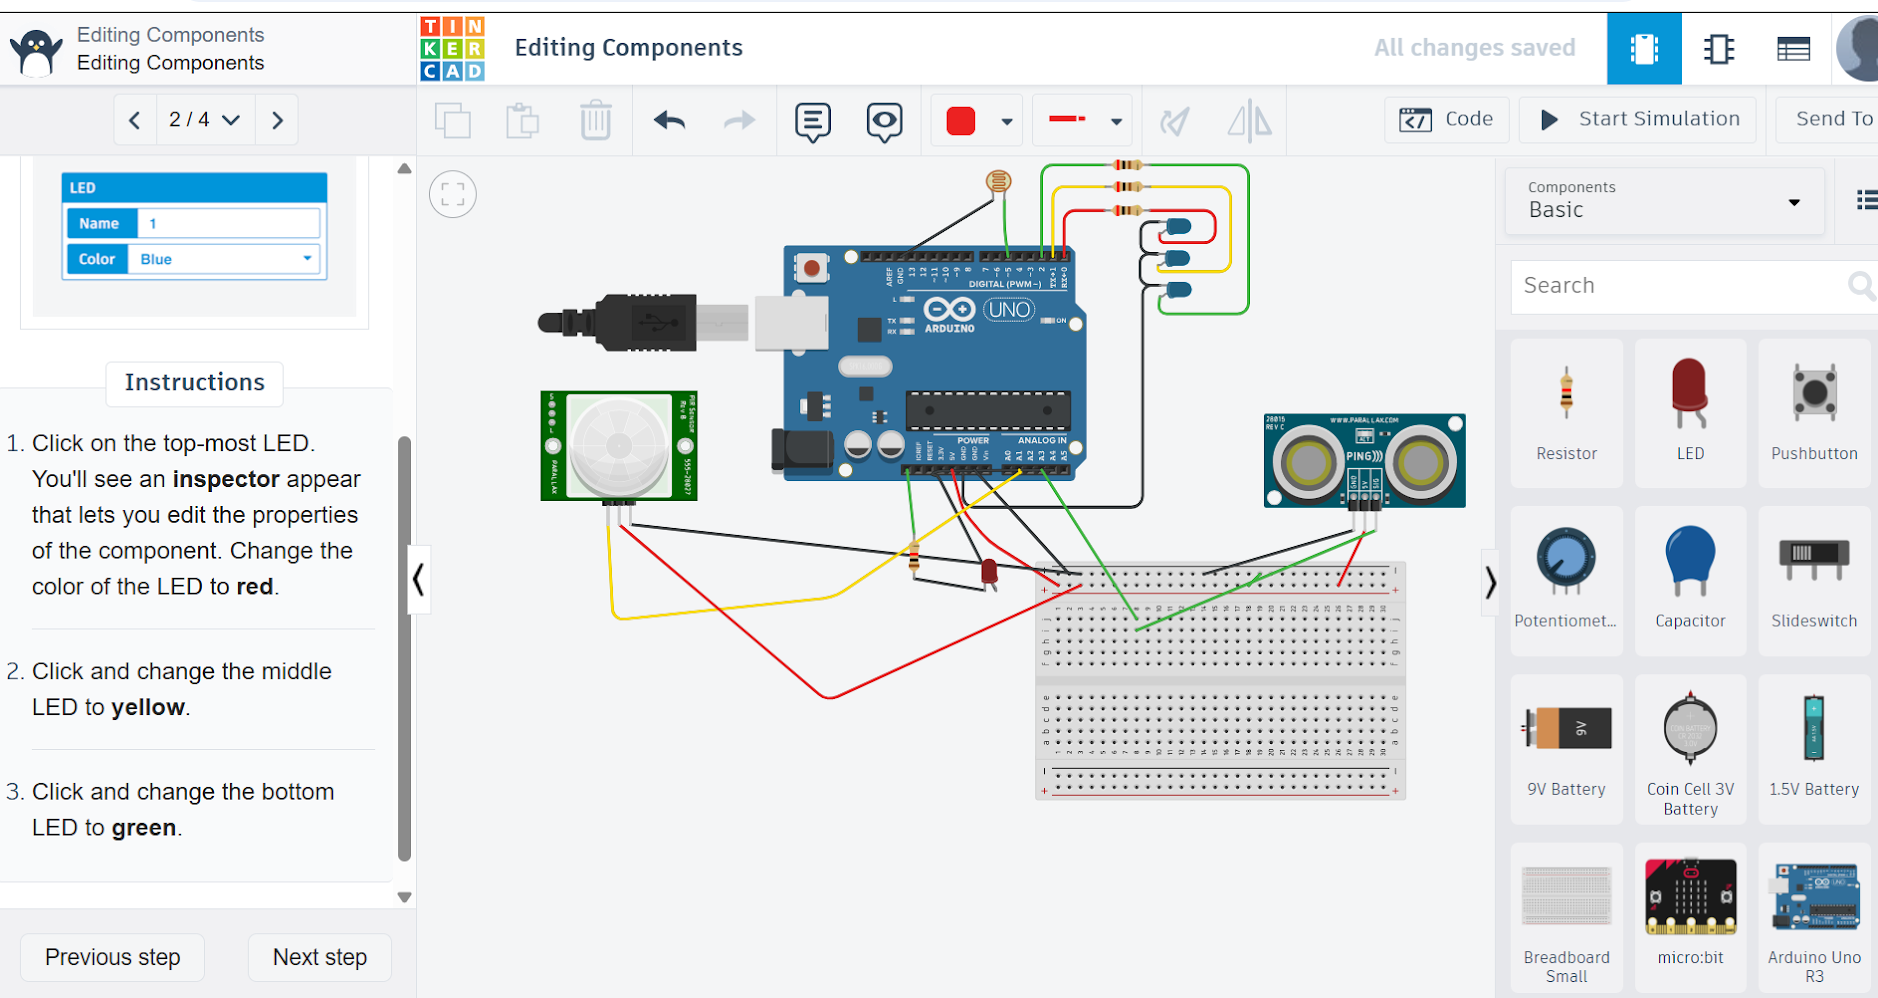The height and width of the screenshot is (998, 1878).
Task: Click the photoresistor above the Arduino
Action: coord(998,181)
